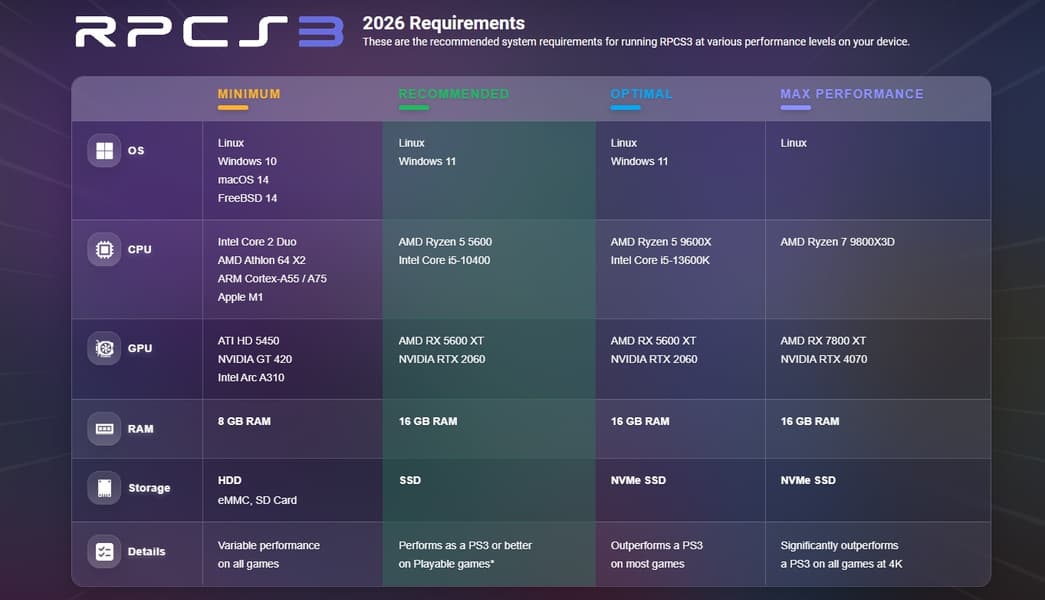
Task: Click the Storage drive icon
Action: point(104,488)
